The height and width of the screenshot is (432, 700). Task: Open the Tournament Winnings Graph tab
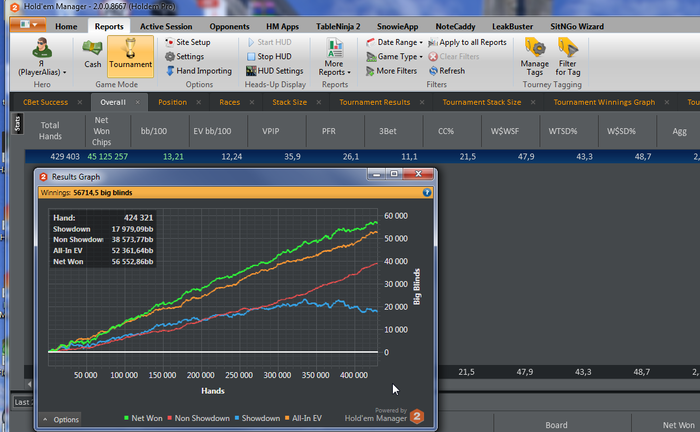click(604, 102)
